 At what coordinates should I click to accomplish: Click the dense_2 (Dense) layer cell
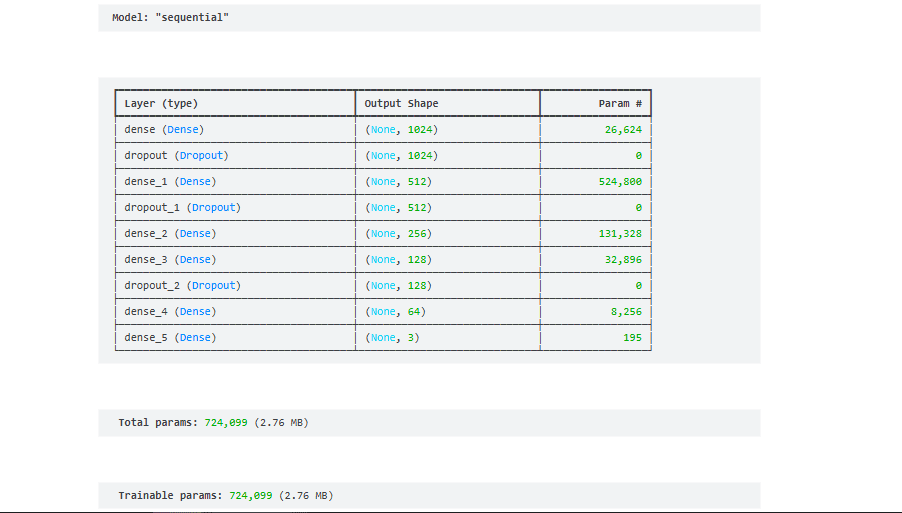tap(170, 233)
